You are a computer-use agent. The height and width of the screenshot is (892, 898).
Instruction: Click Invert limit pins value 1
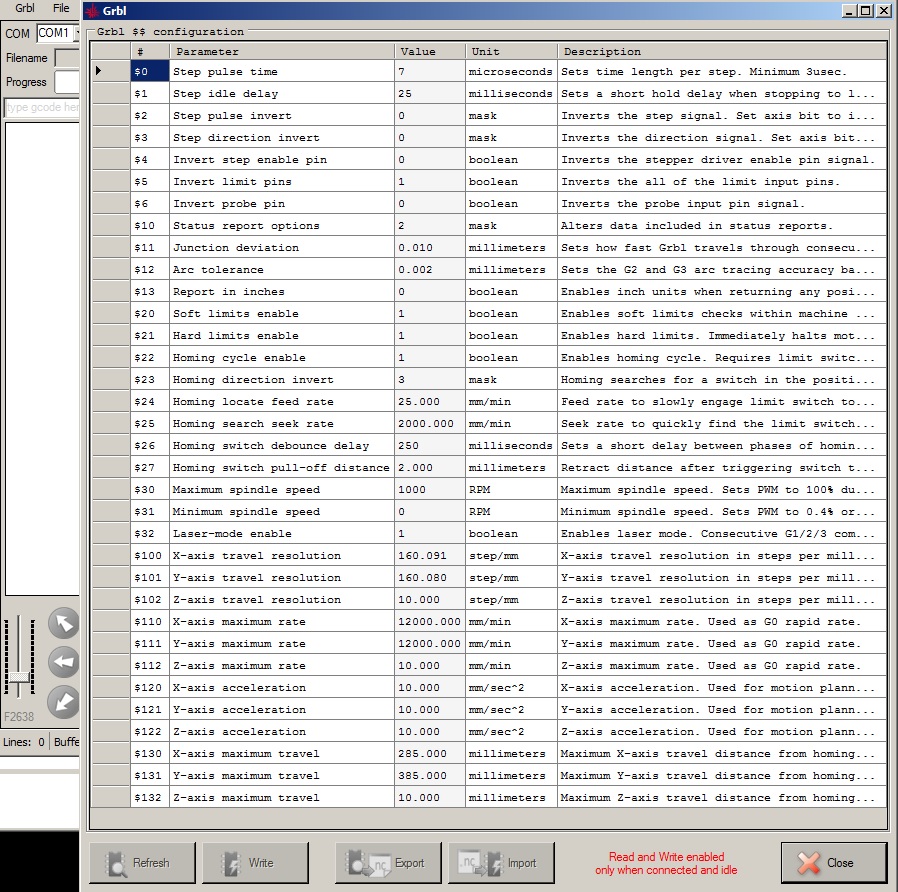430,181
